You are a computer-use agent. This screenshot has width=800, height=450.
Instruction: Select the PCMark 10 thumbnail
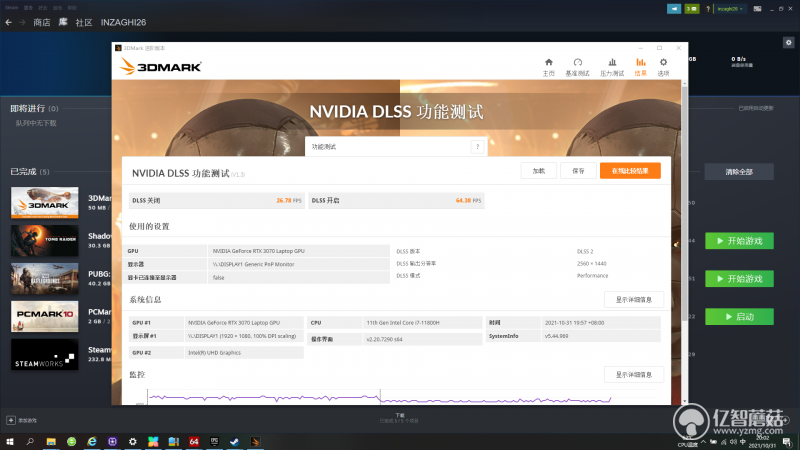tap(44, 316)
